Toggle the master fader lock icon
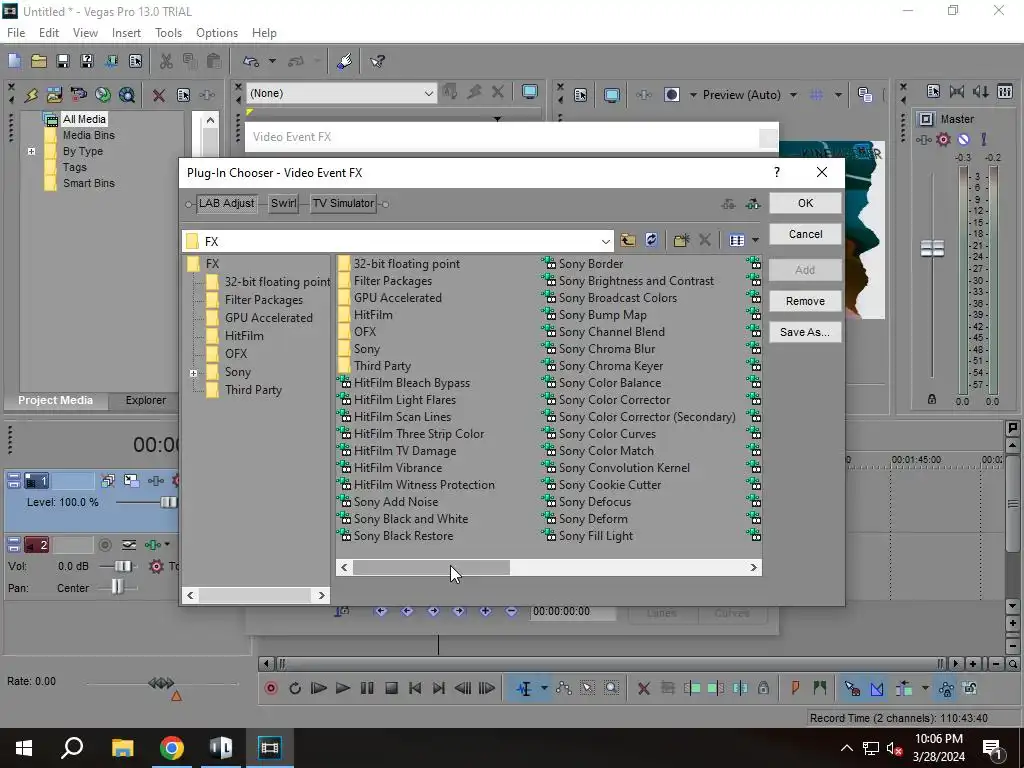1024x768 pixels. (x=932, y=399)
